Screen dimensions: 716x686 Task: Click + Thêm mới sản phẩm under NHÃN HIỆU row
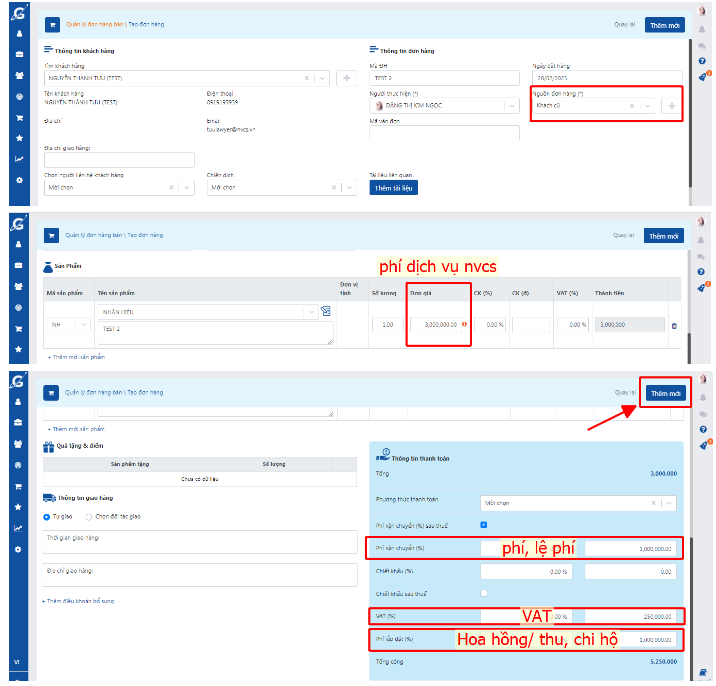(x=76, y=357)
